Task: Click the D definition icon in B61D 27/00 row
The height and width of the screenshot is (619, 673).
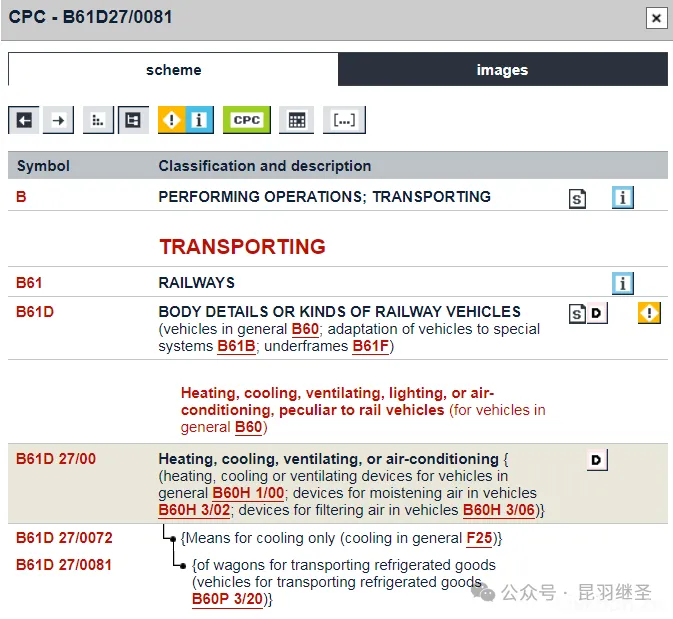Action: click(597, 460)
